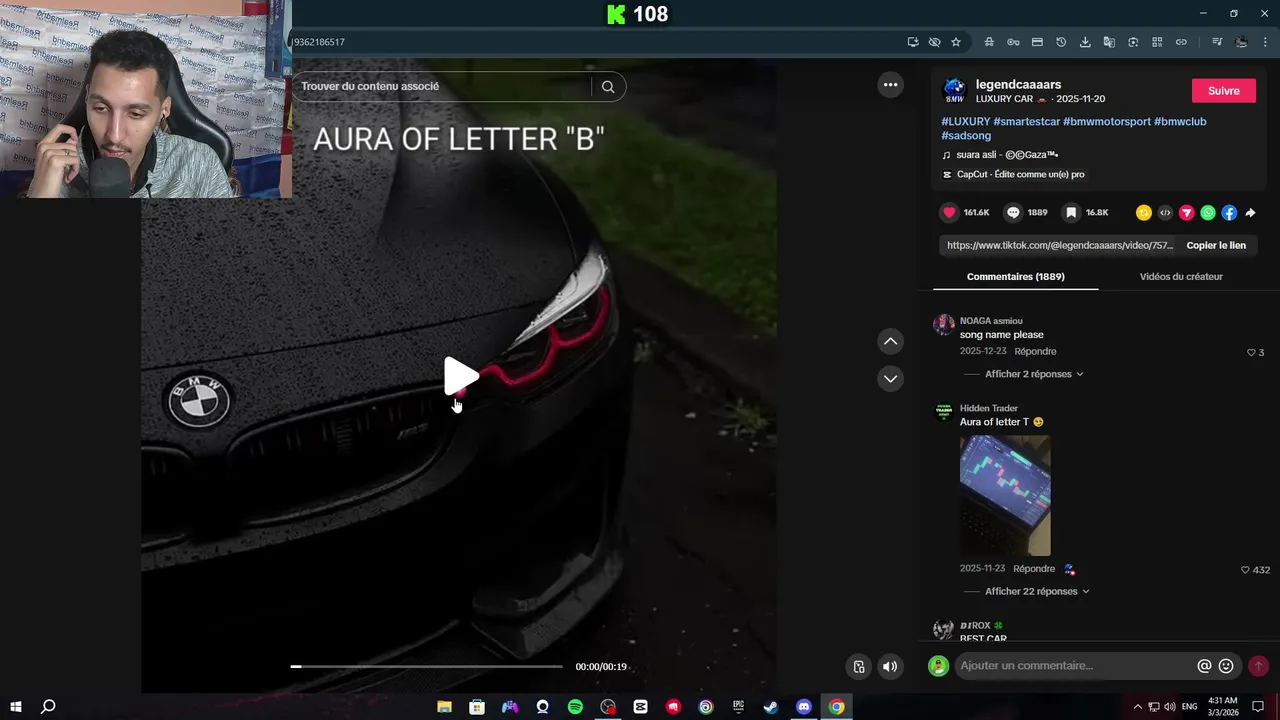1280x720 pixels.
Task: Open the emoji picker in comment box
Action: tap(1226, 666)
